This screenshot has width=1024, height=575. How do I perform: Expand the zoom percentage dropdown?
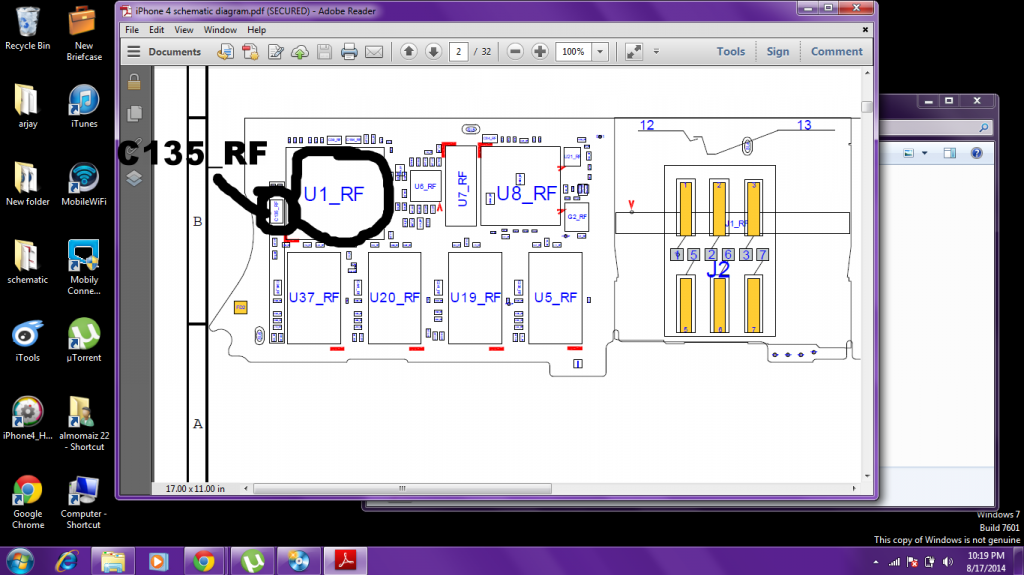pos(600,52)
